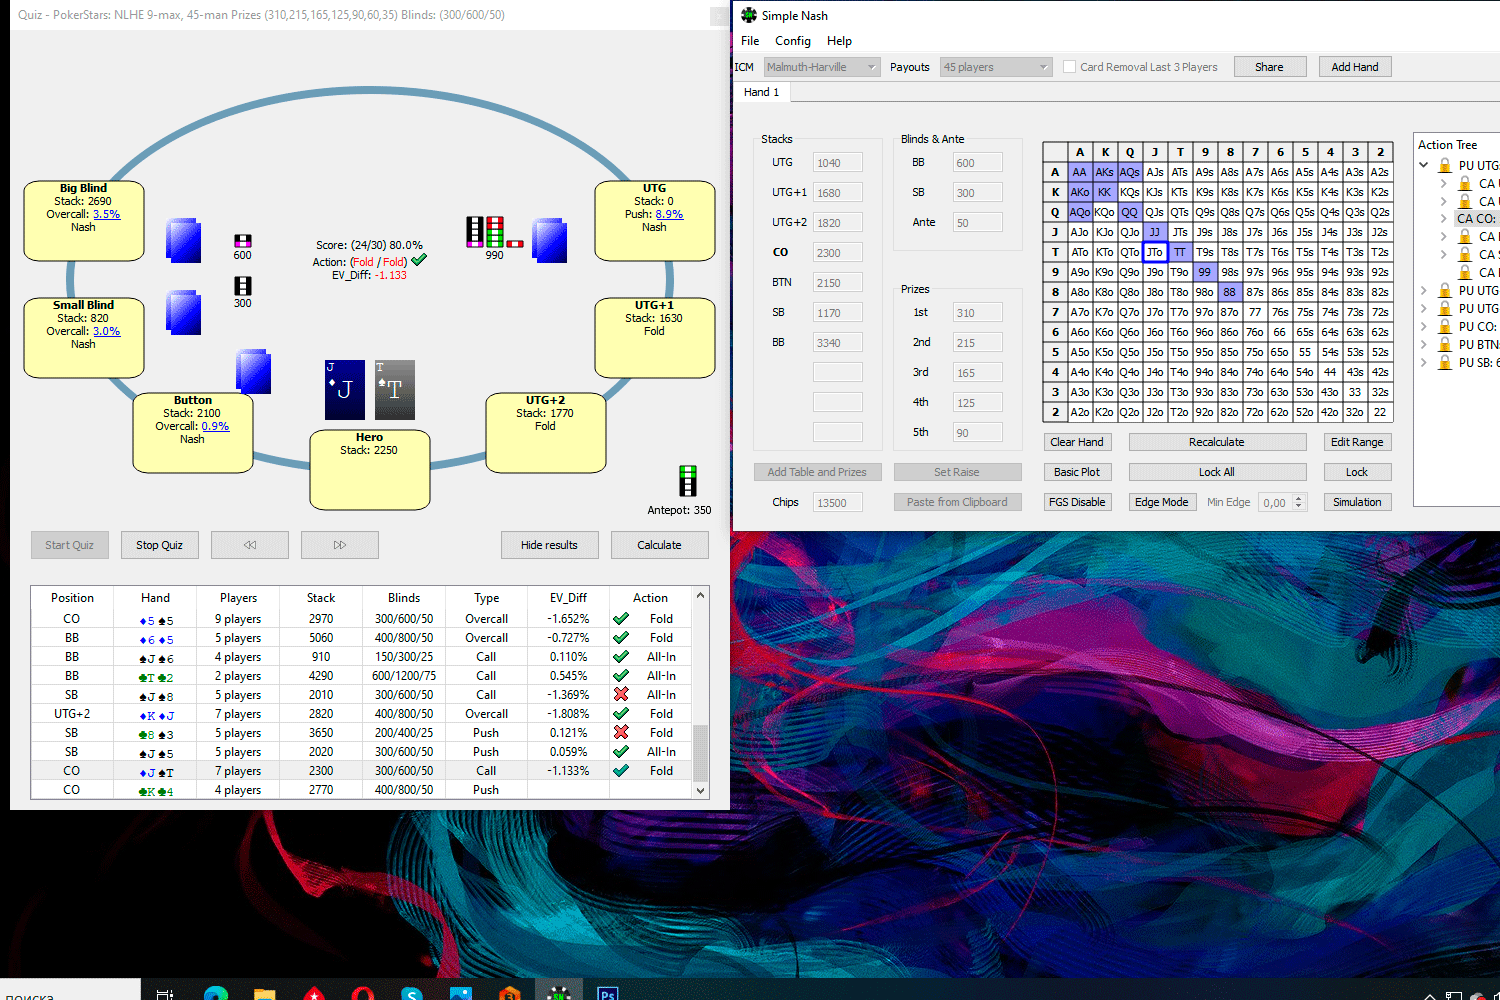Expand the PU SB tree node
This screenshot has width=1500, height=1000.
[1424, 362]
